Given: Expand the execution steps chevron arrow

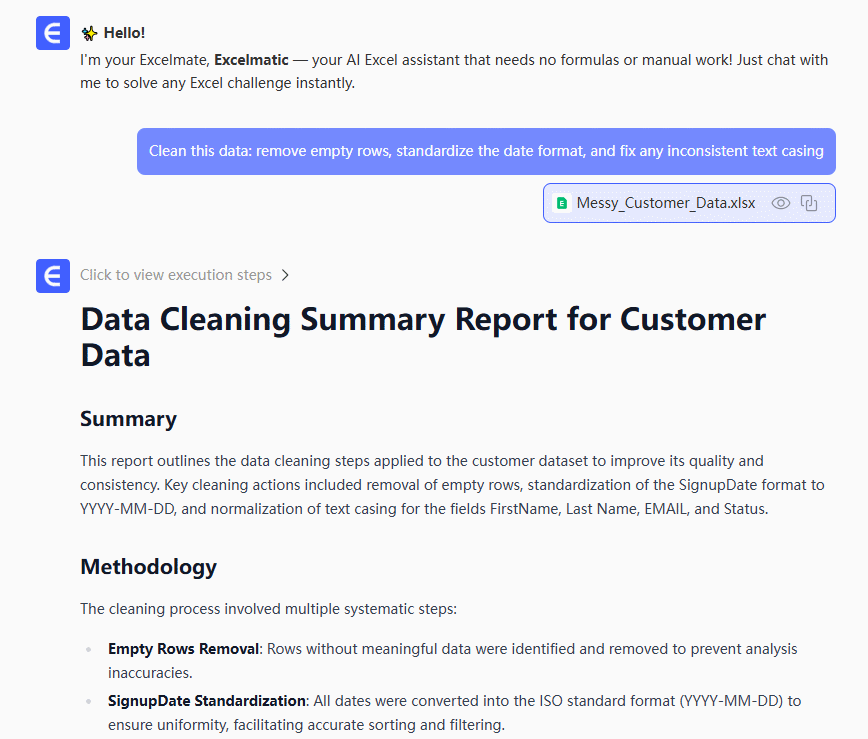Looking at the screenshot, I should click(285, 275).
